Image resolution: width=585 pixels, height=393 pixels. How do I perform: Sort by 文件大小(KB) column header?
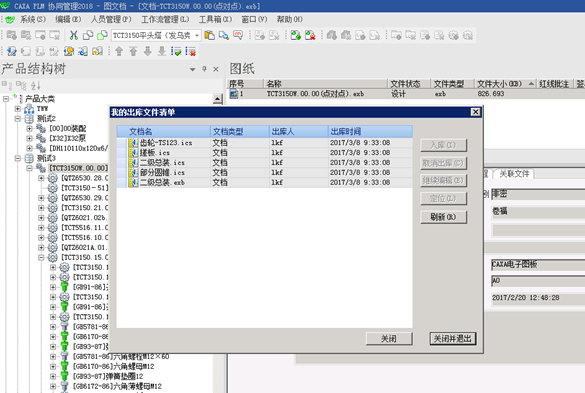coord(505,84)
